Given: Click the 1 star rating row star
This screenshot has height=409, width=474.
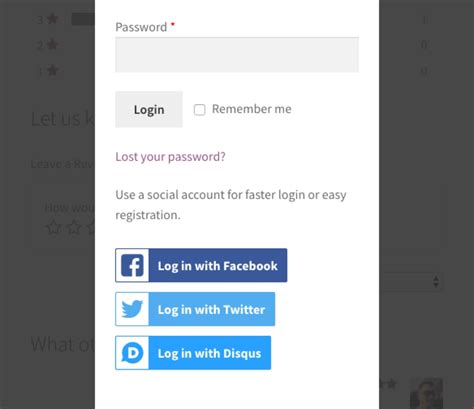Looking at the screenshot, I should click(x=53, y=70).
